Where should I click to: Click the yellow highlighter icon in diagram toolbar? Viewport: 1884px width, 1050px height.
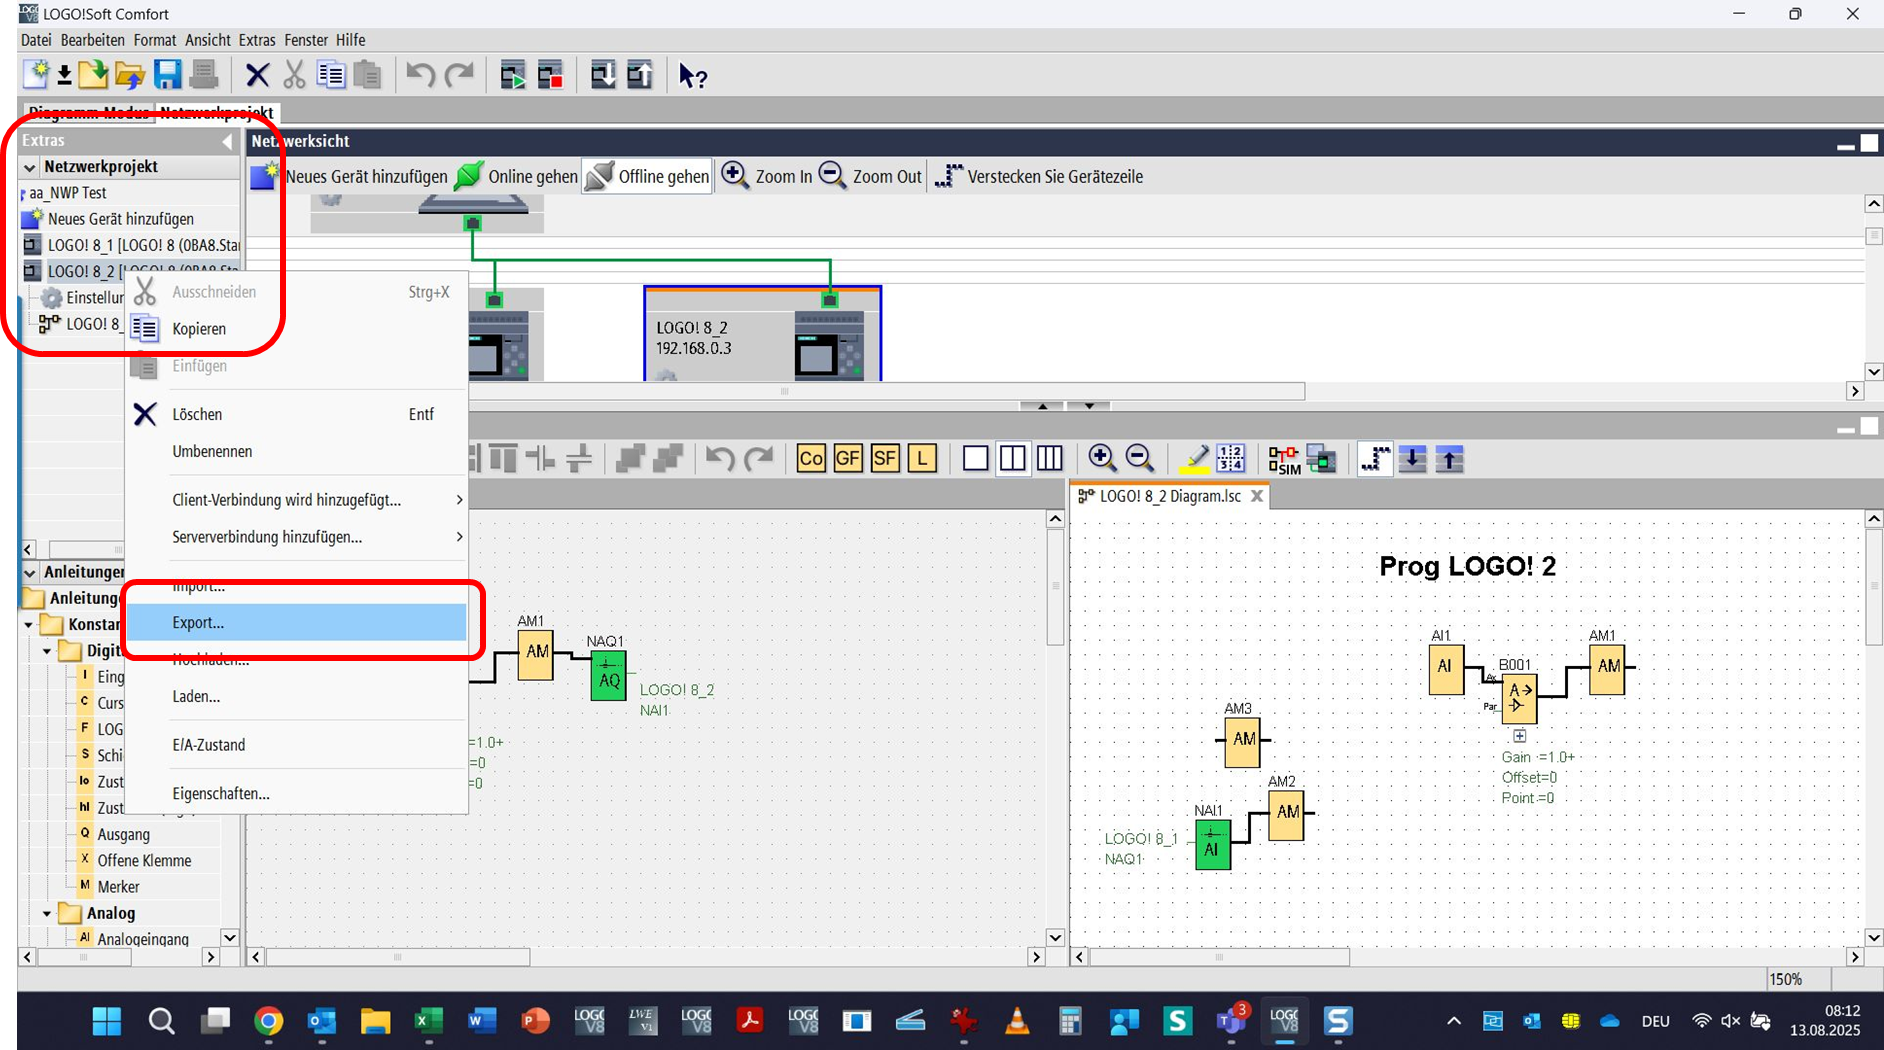click(x=1194, y=459)
